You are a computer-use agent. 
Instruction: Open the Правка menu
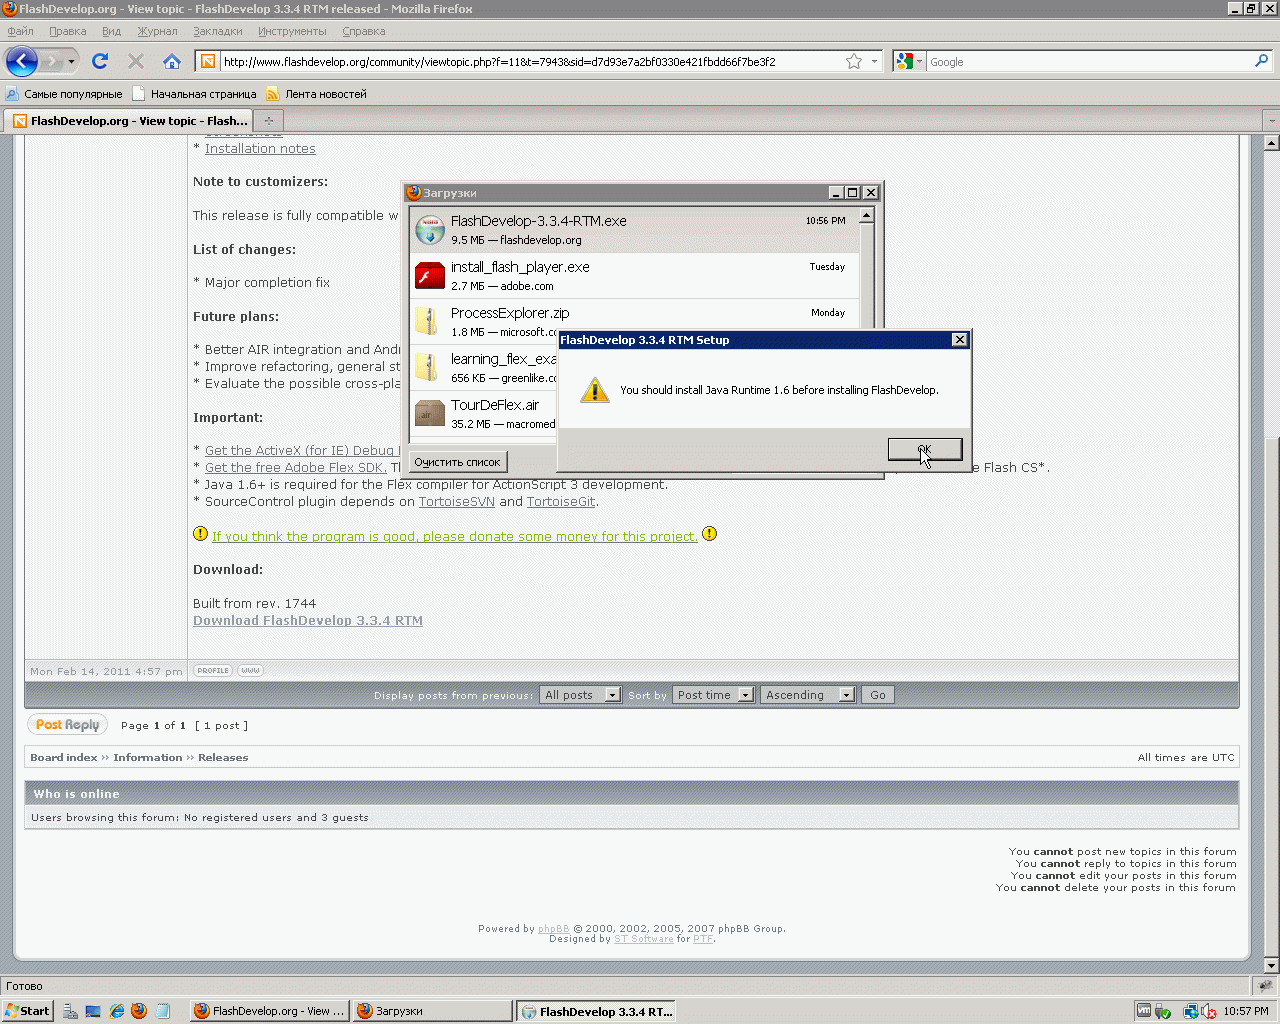coord(68,31)
